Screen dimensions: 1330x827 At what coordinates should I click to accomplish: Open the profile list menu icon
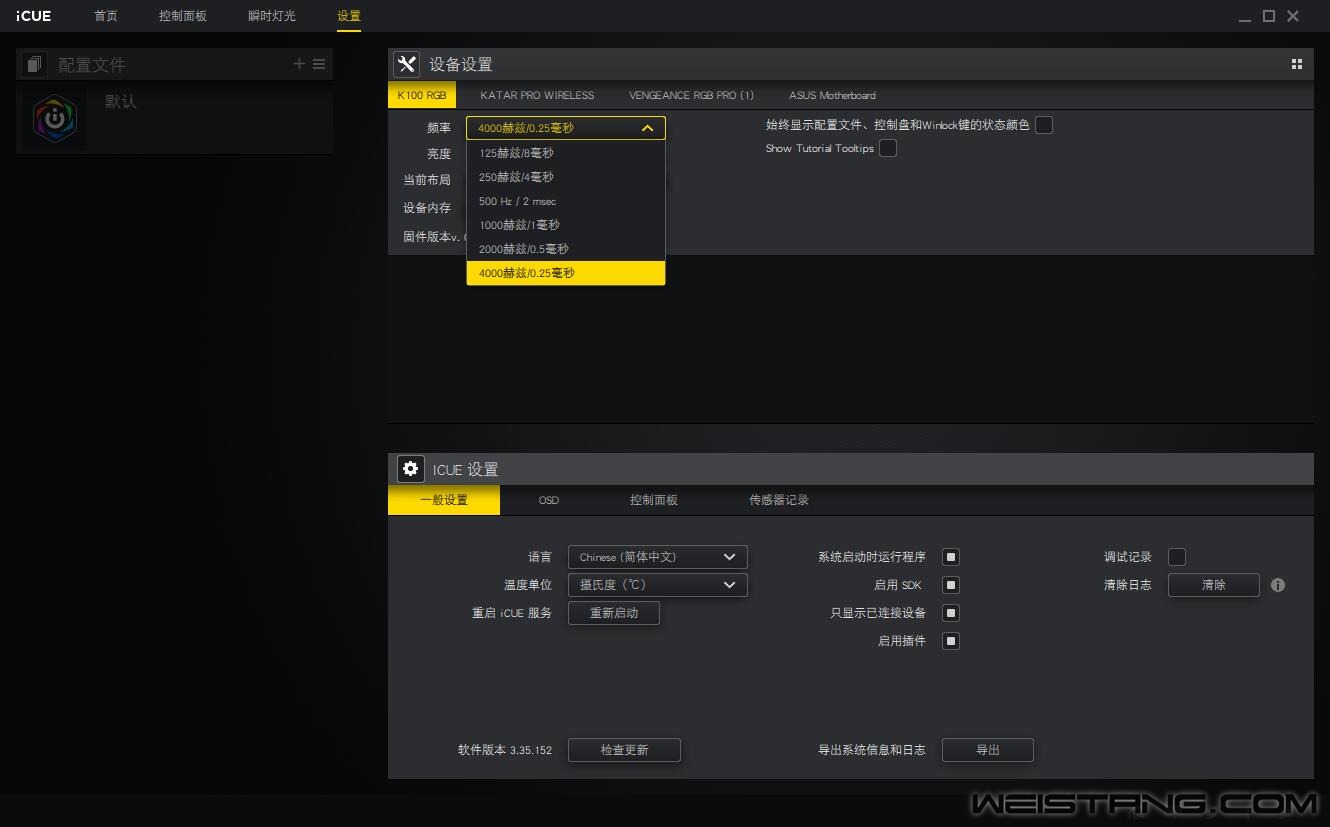coord(319,64)
